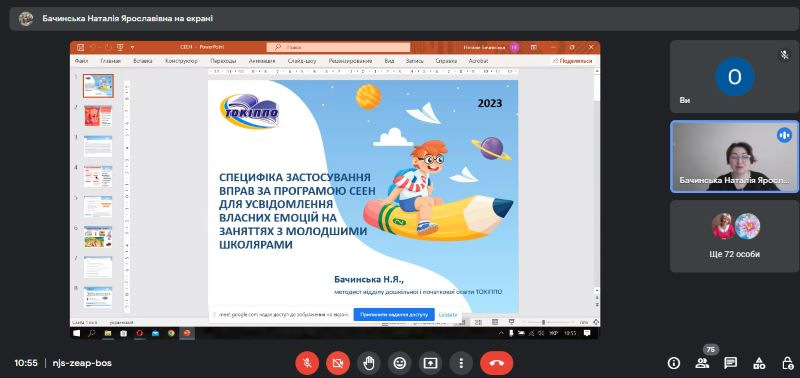The image size is (800, 378).
Task: Open more options three-dot menu
Action: [461, 363]
